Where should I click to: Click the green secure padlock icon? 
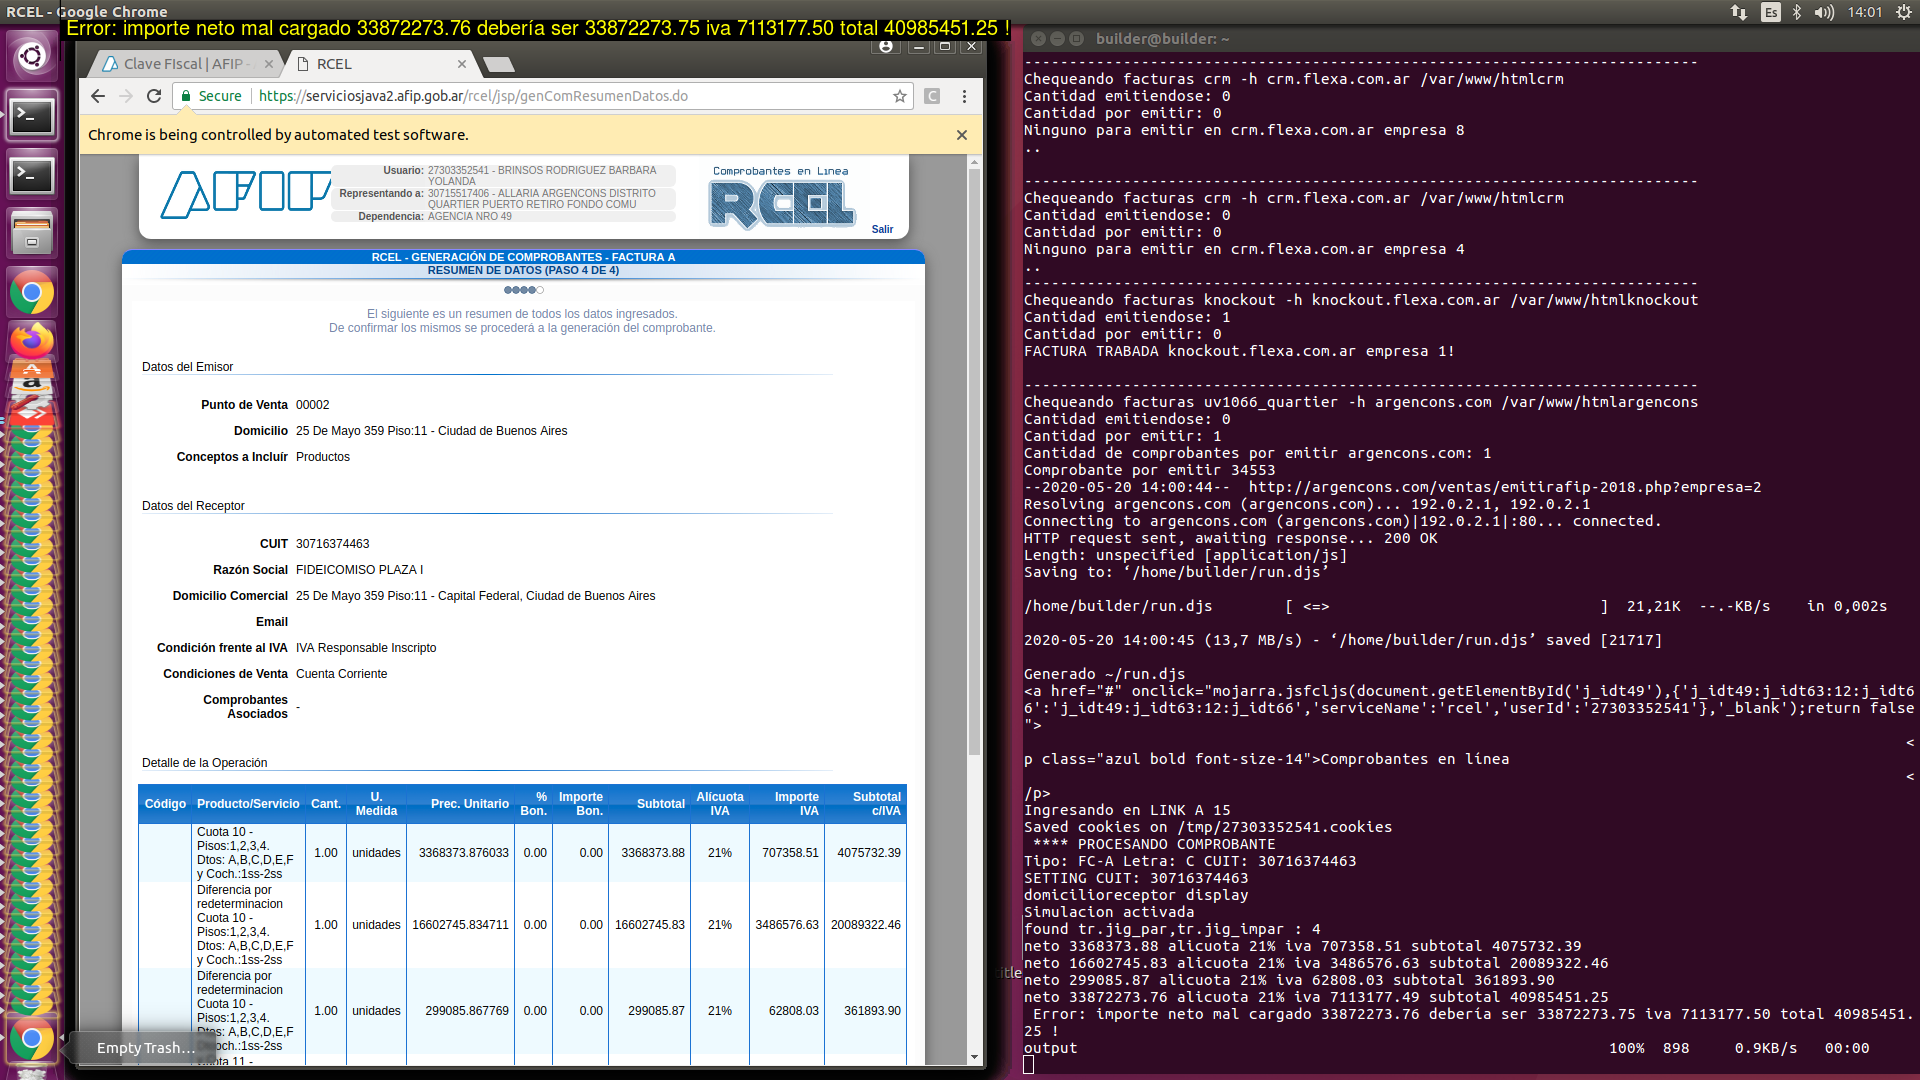186,96
